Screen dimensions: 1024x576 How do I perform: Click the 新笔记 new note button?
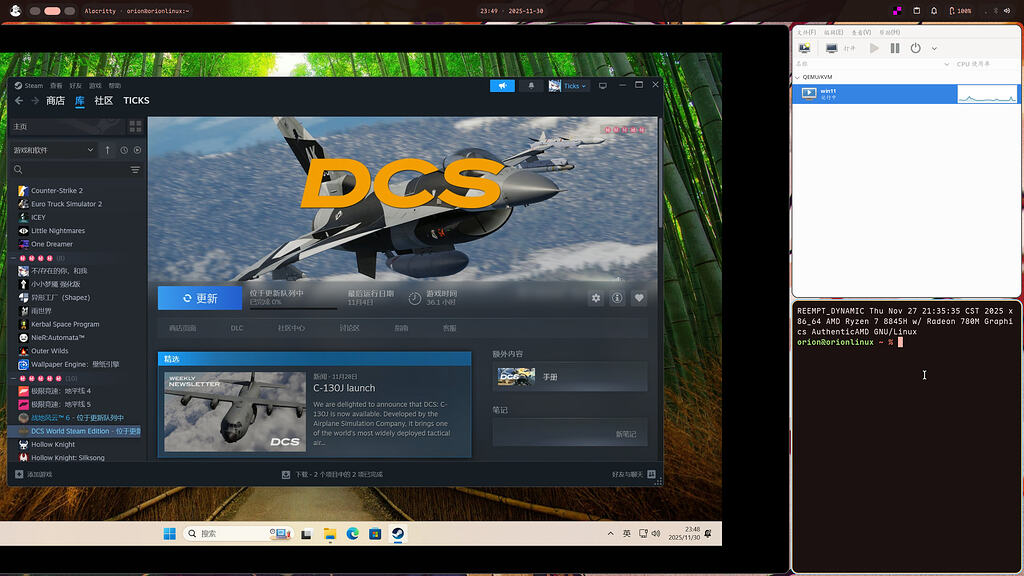626,434
